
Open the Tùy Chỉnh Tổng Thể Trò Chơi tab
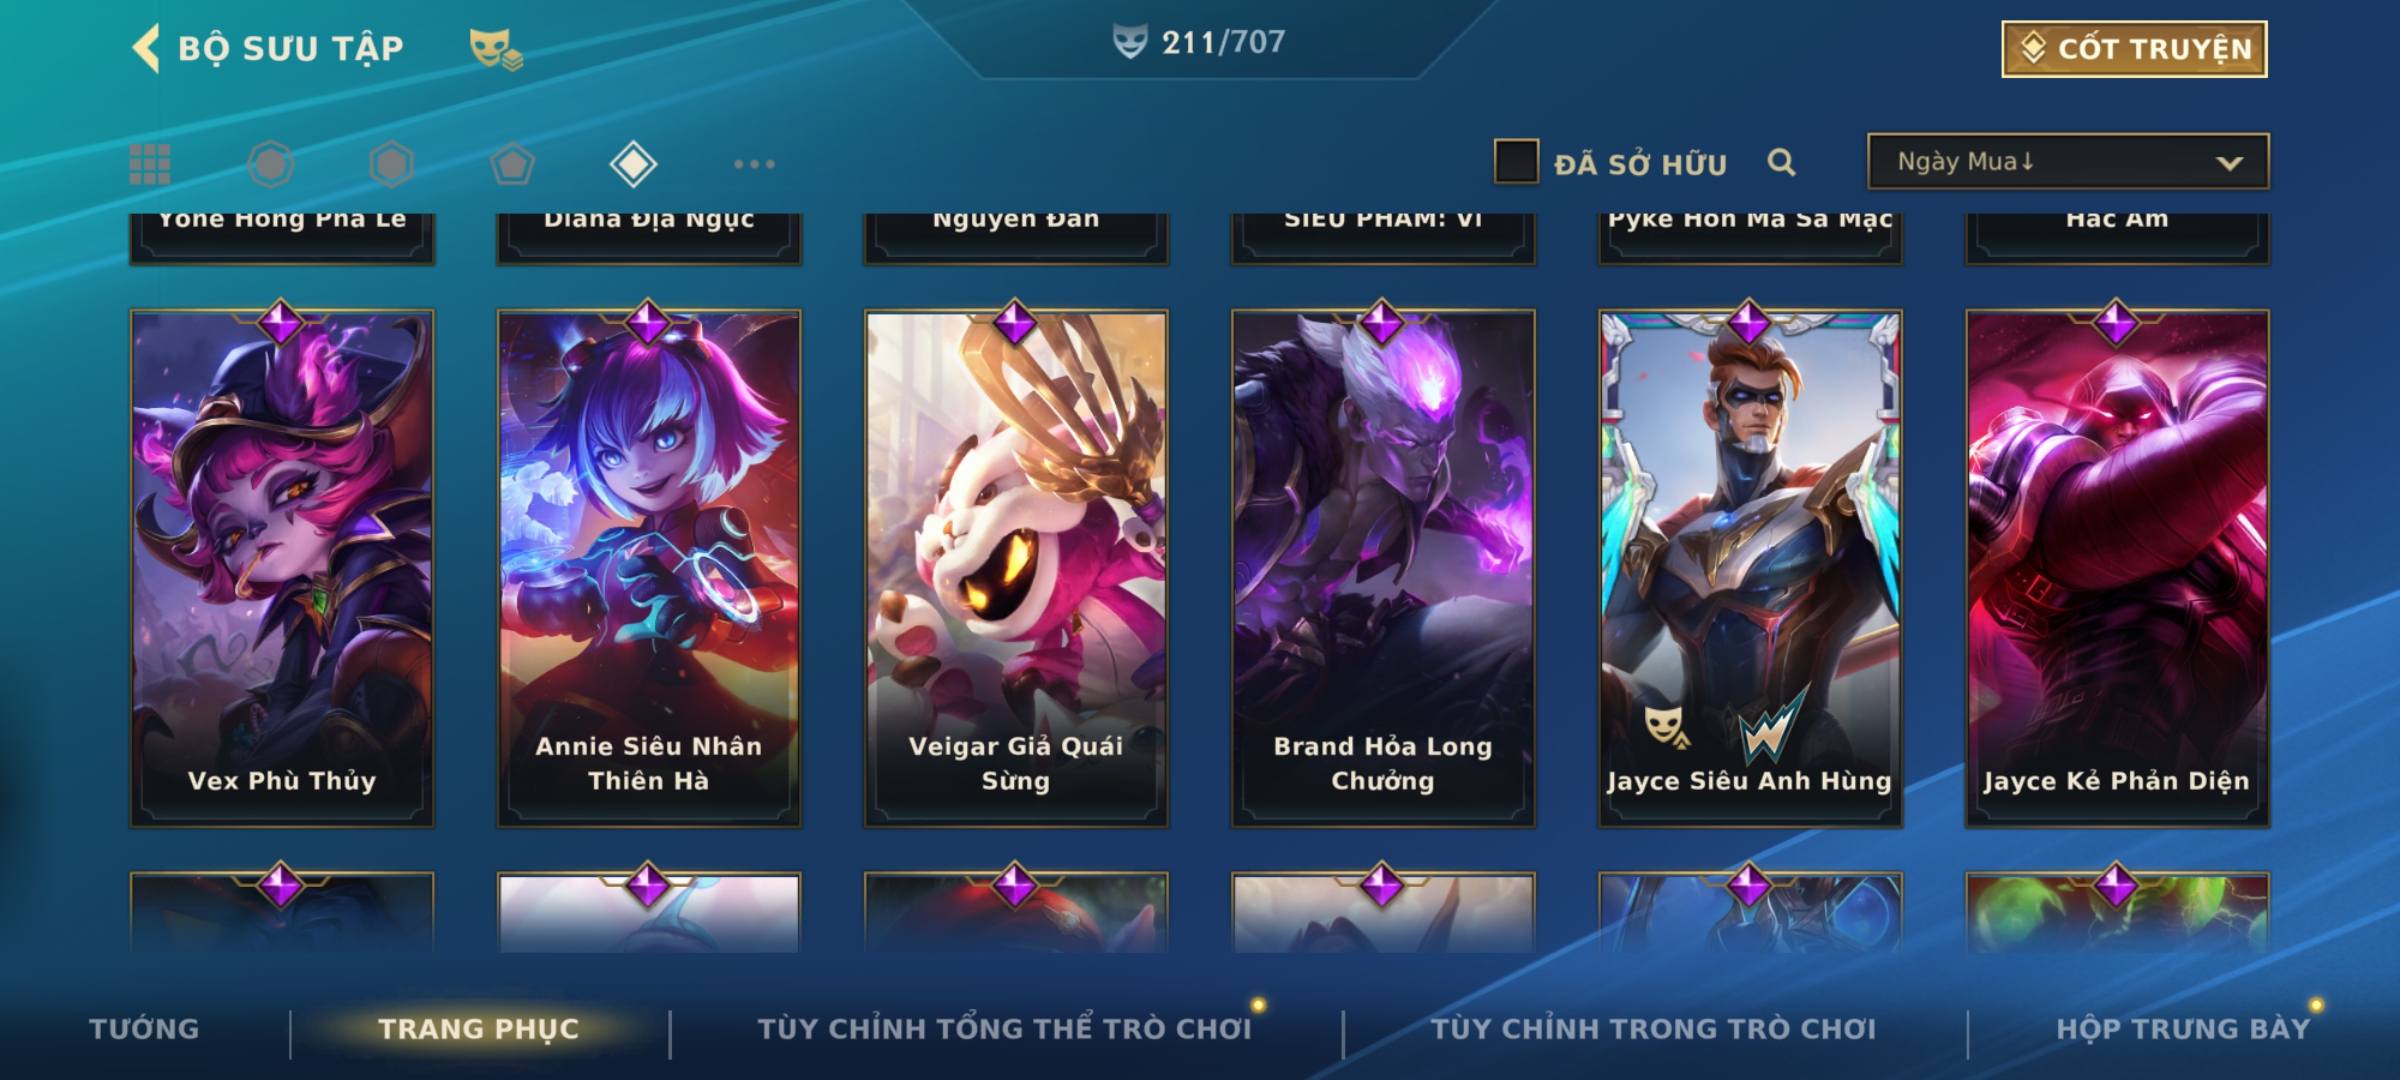coord(1004,1028)
